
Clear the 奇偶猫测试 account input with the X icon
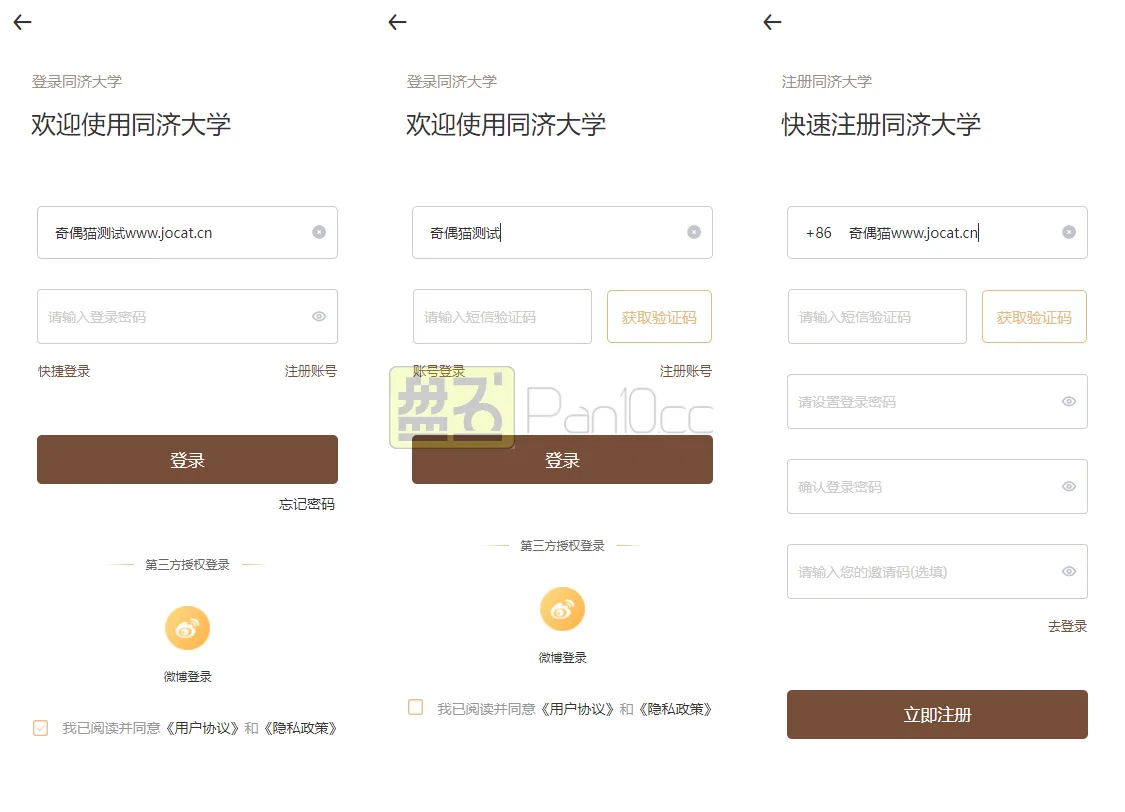pos(320,232)
